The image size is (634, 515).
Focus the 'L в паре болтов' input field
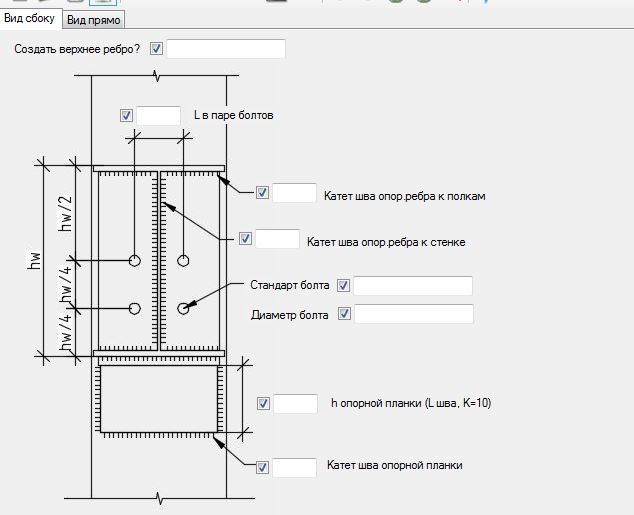coord(158,115)
